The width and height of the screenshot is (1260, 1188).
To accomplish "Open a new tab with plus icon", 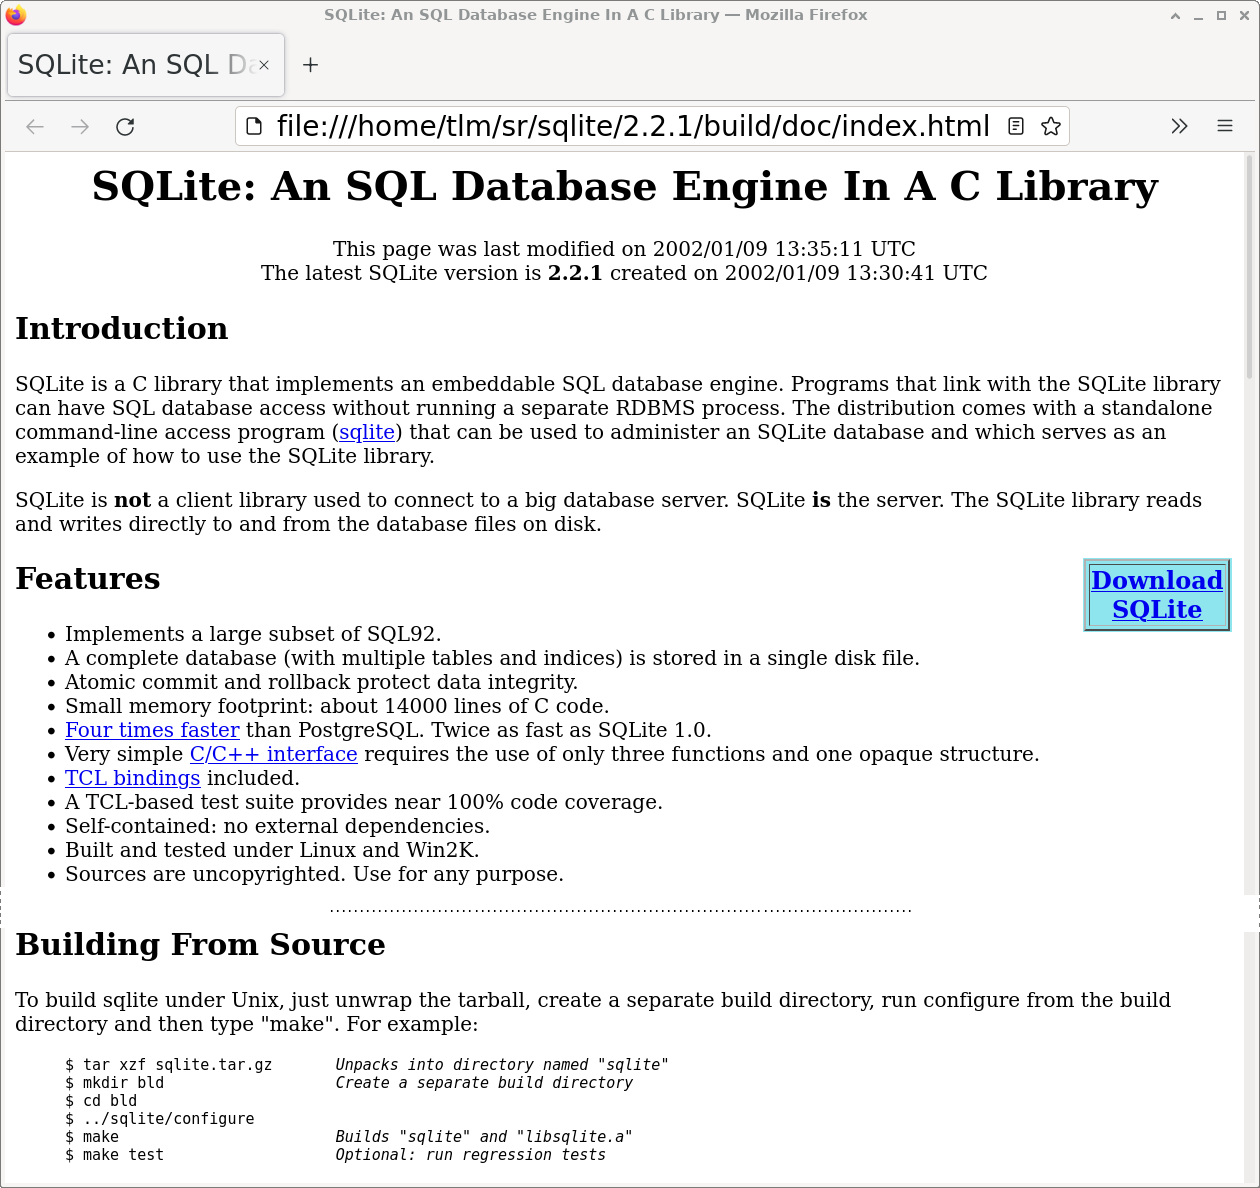I will click(x=310, y=65).
